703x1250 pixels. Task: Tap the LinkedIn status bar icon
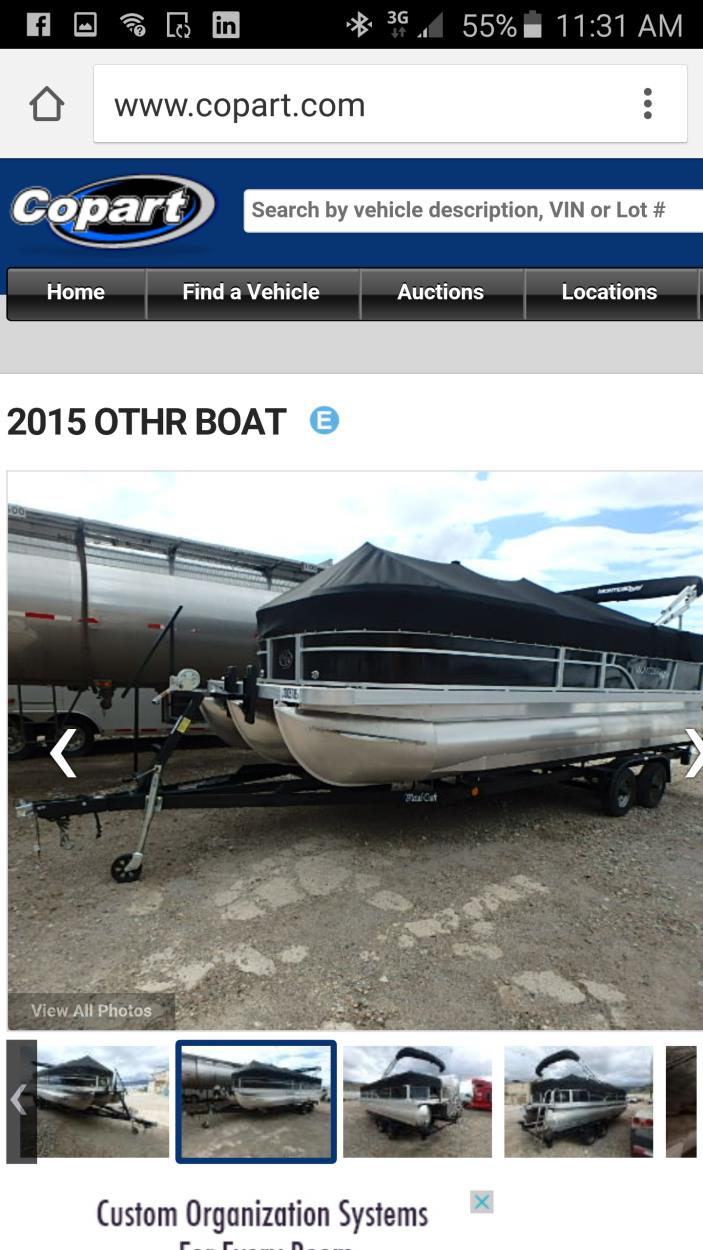coord(226,24)
